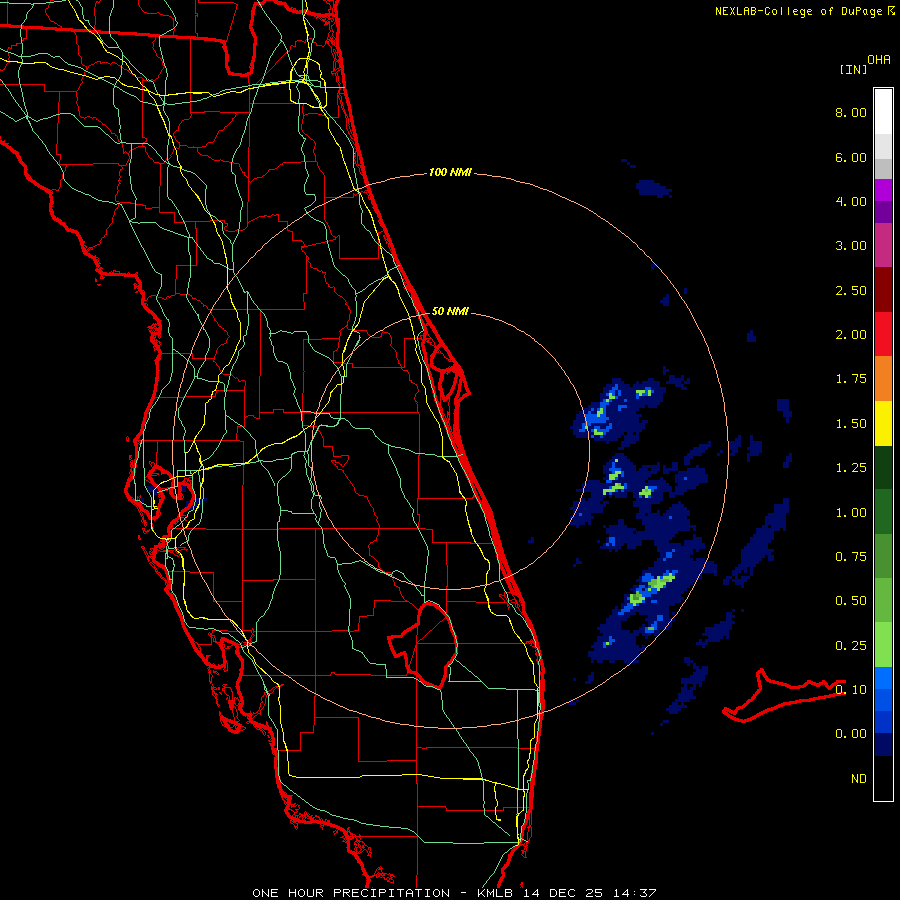Click the 0.50 legend value
The image size is (900, 900).
[851, 601]
